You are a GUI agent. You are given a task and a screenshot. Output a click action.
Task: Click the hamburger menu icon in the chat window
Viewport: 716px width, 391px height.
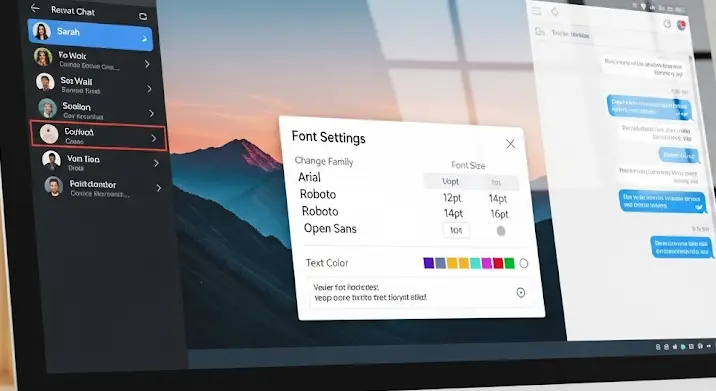[537, 11]
